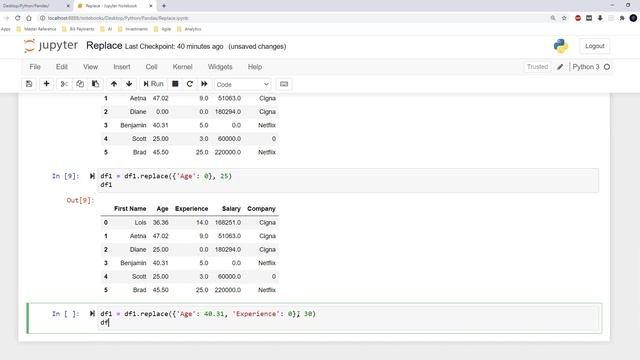Open the Bill Payments bookmark folder

[x=78, y=29]
